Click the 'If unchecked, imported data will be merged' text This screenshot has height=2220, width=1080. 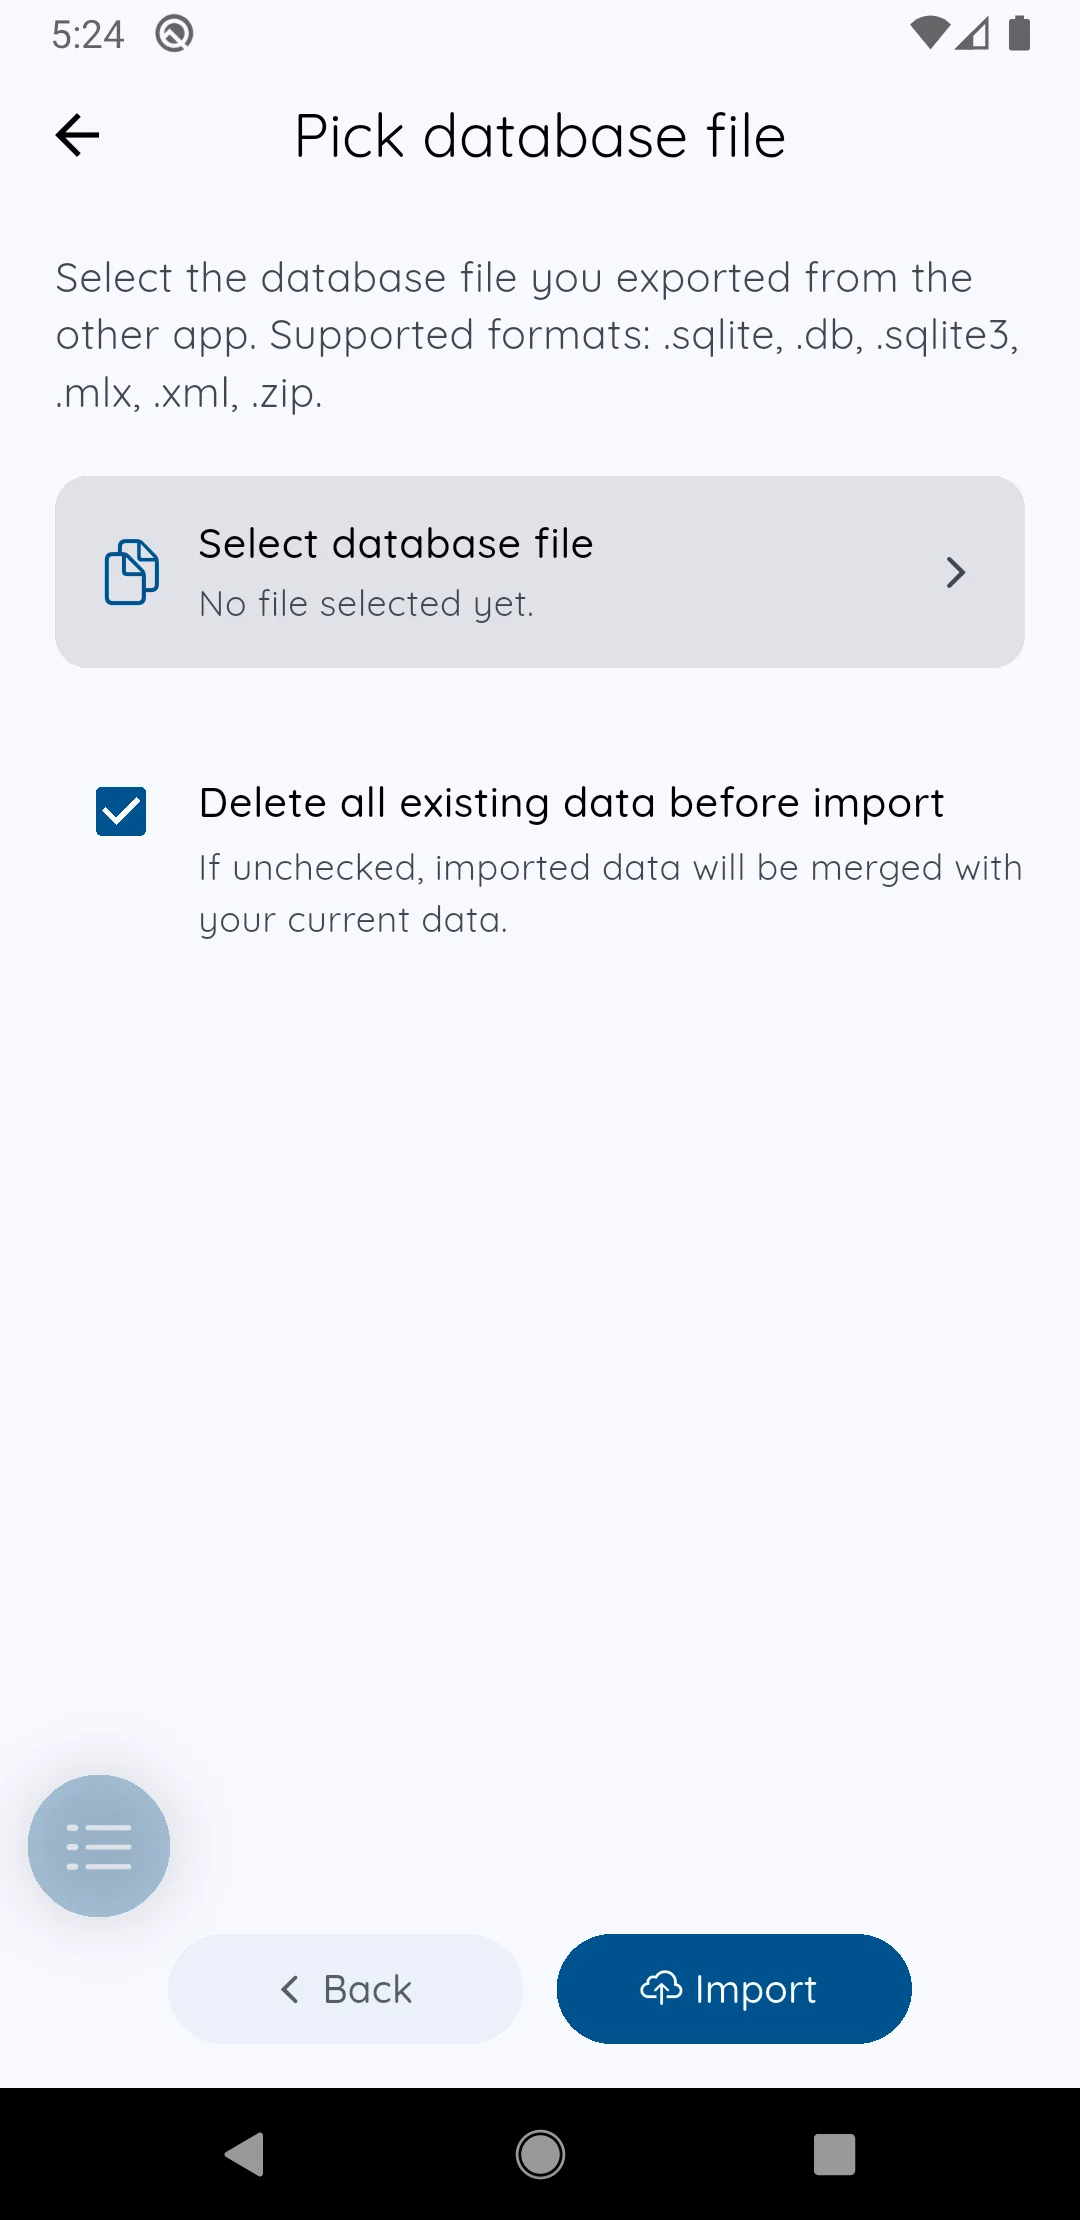(x=610, y=893)
